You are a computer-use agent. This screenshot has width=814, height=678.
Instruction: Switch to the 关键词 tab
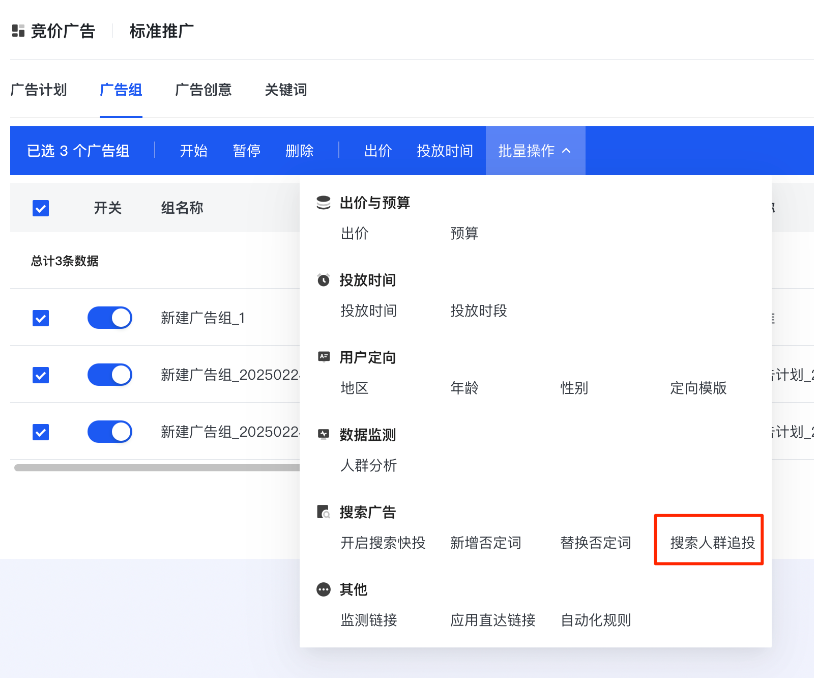287,90
